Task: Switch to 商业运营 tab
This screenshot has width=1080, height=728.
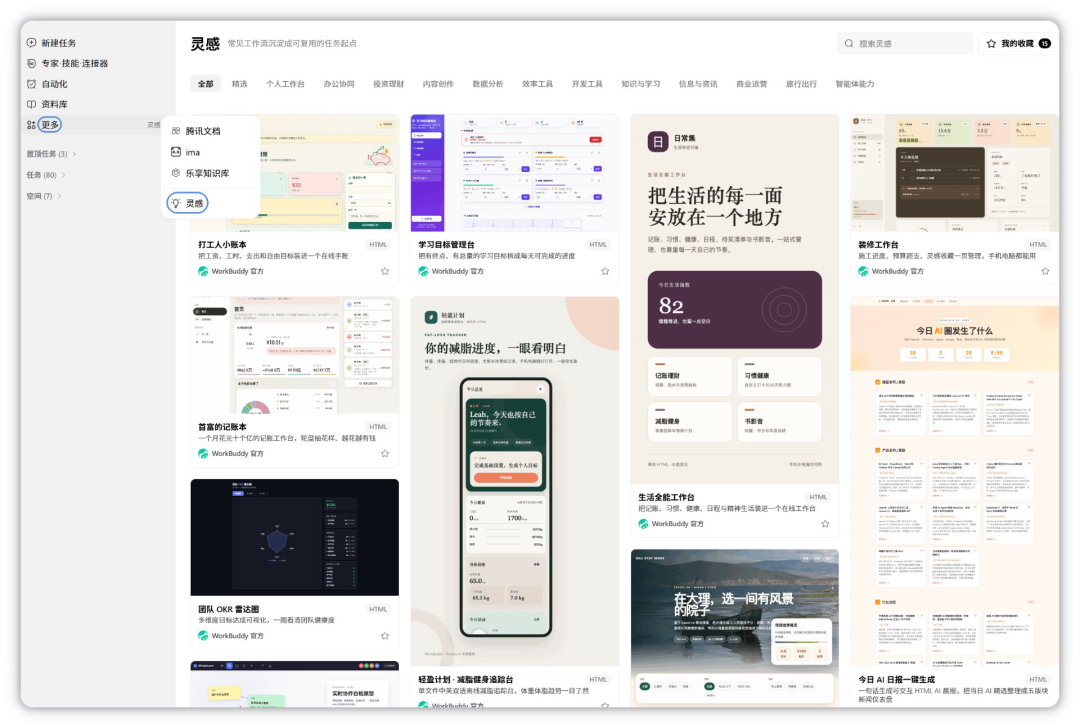Action: [x=751, y=84]
